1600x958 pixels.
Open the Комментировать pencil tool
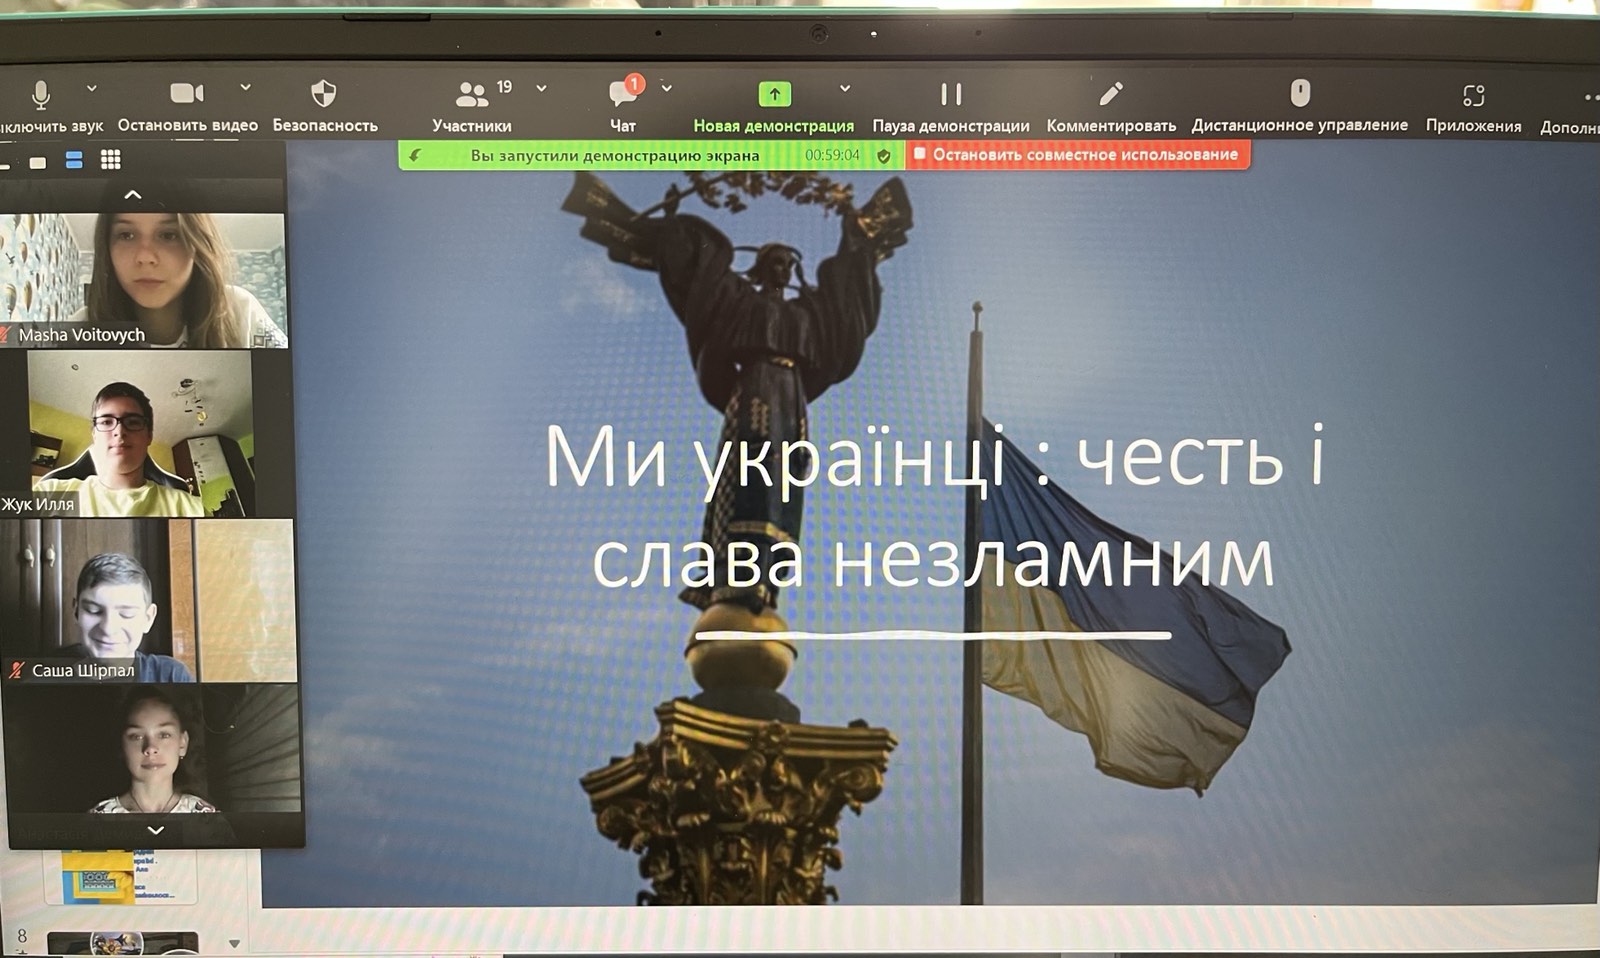coord(1110,95)
